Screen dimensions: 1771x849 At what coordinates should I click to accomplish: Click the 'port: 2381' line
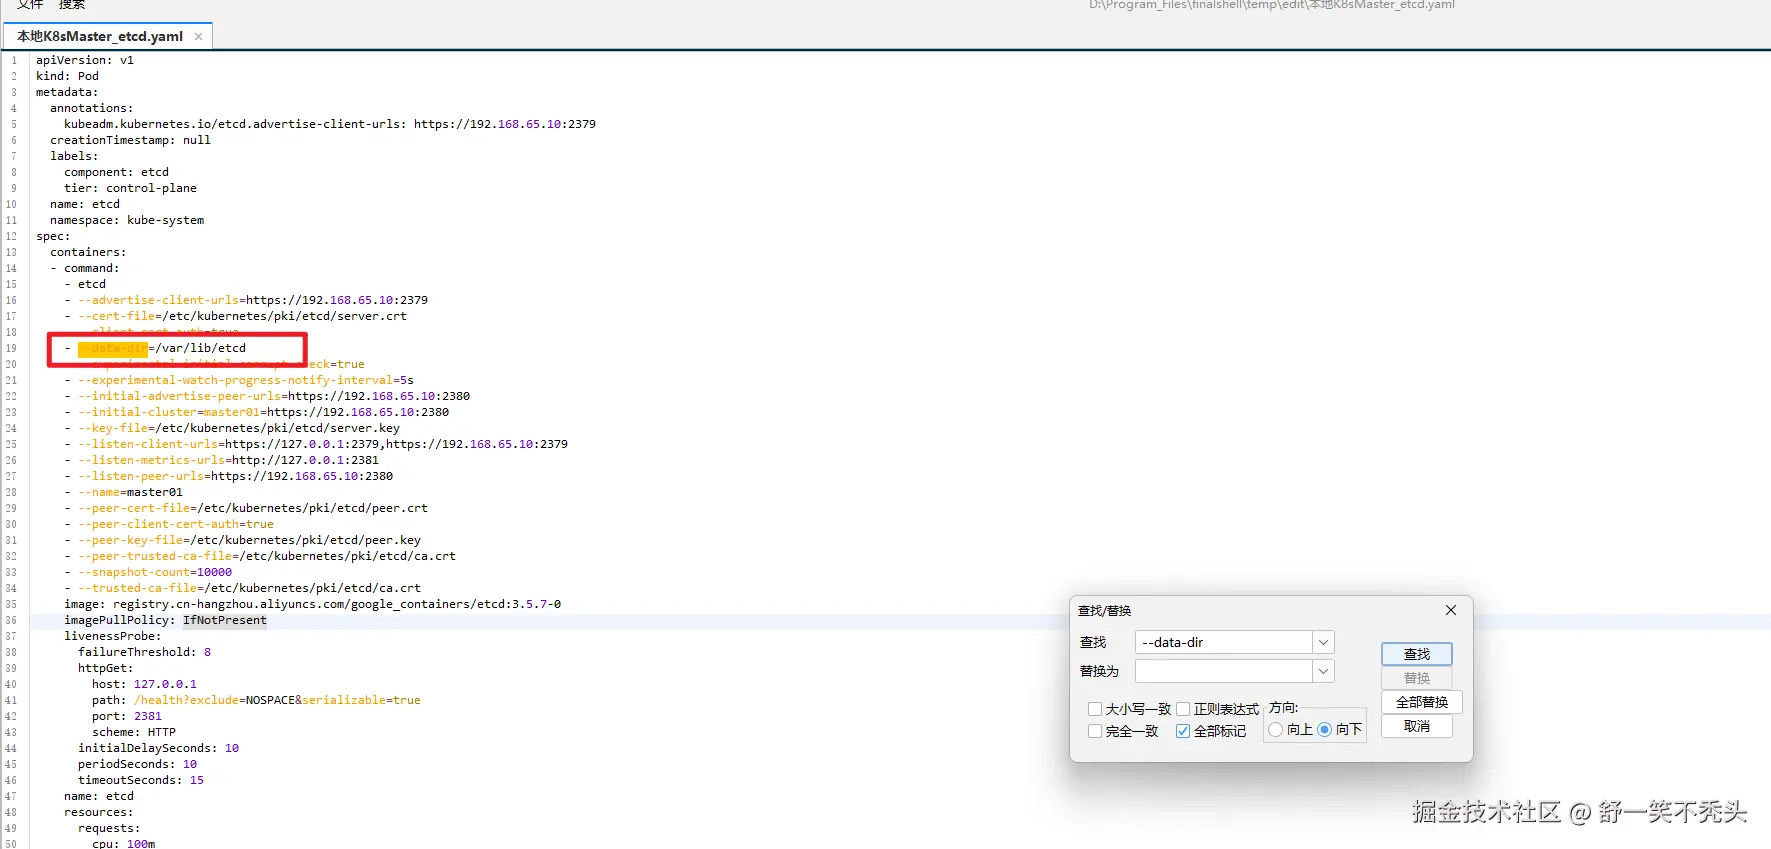coord(127,716)
